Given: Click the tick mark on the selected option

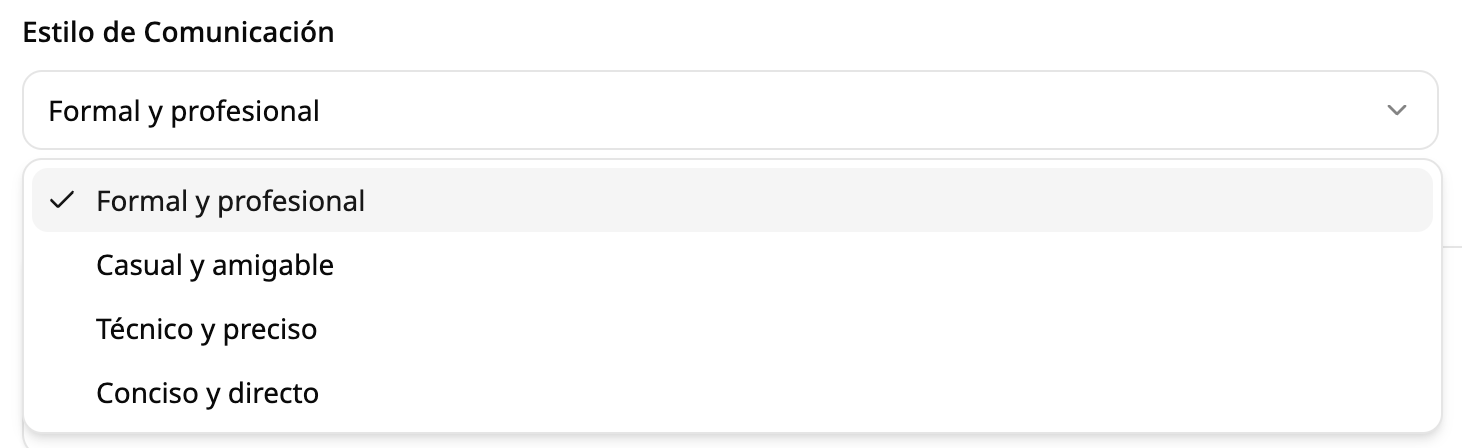Looking at the screenshot, I should [x=62, y=201].
